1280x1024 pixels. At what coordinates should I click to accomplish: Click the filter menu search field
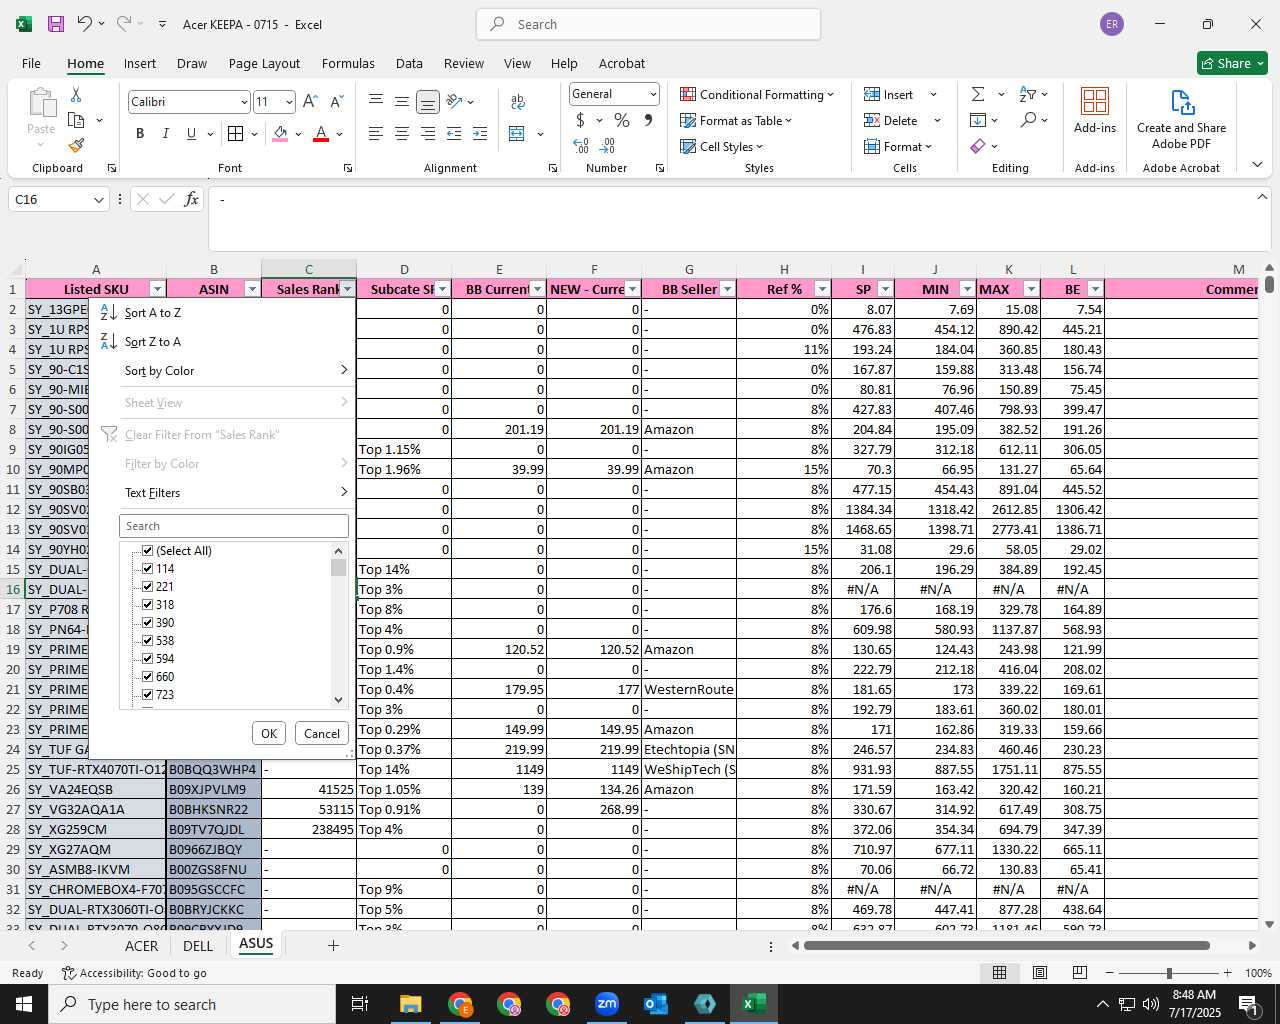click(234, 526)
